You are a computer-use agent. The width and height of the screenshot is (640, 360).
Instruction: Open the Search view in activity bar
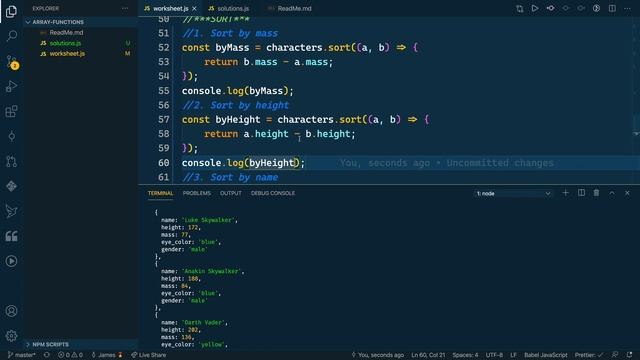tap(11, 36)
